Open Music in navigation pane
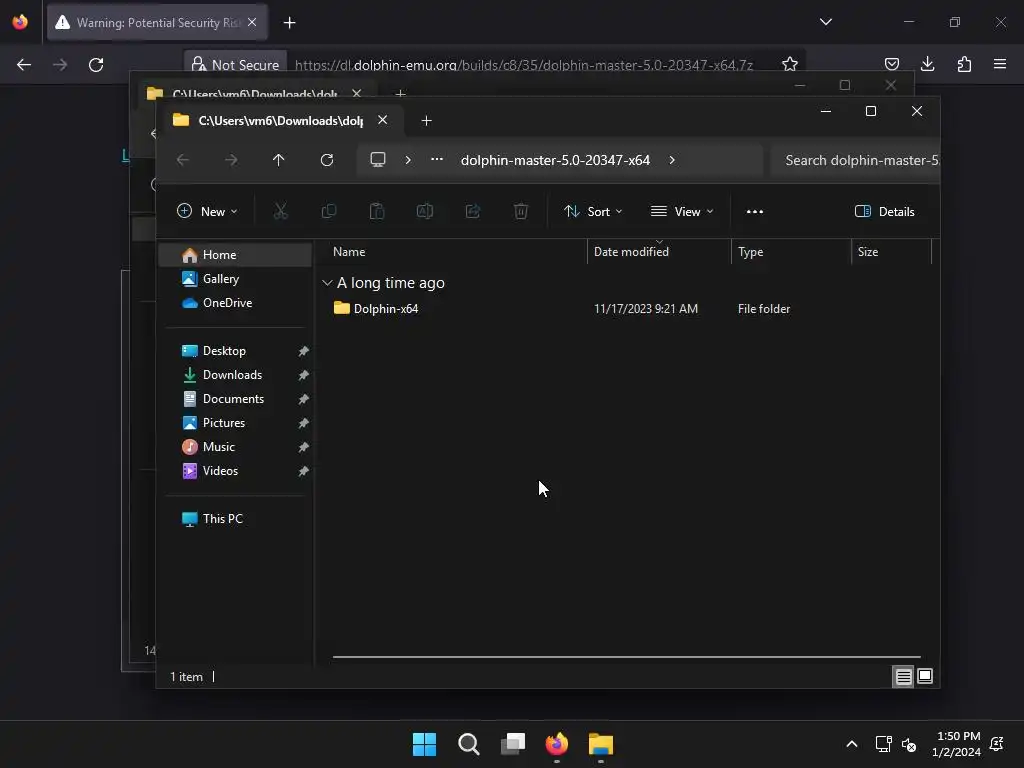 [235, 447]
